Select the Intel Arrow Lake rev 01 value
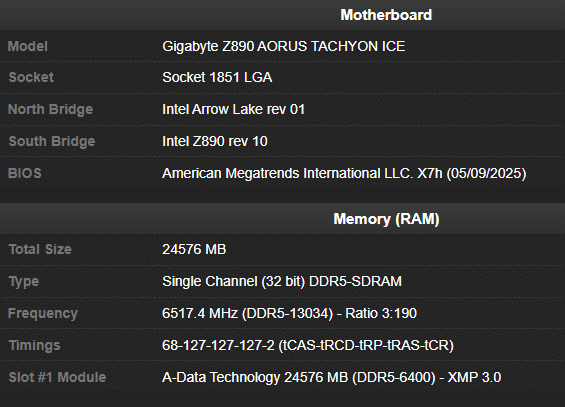This screenshot has width=565, height=407. [x=233, y=109]
